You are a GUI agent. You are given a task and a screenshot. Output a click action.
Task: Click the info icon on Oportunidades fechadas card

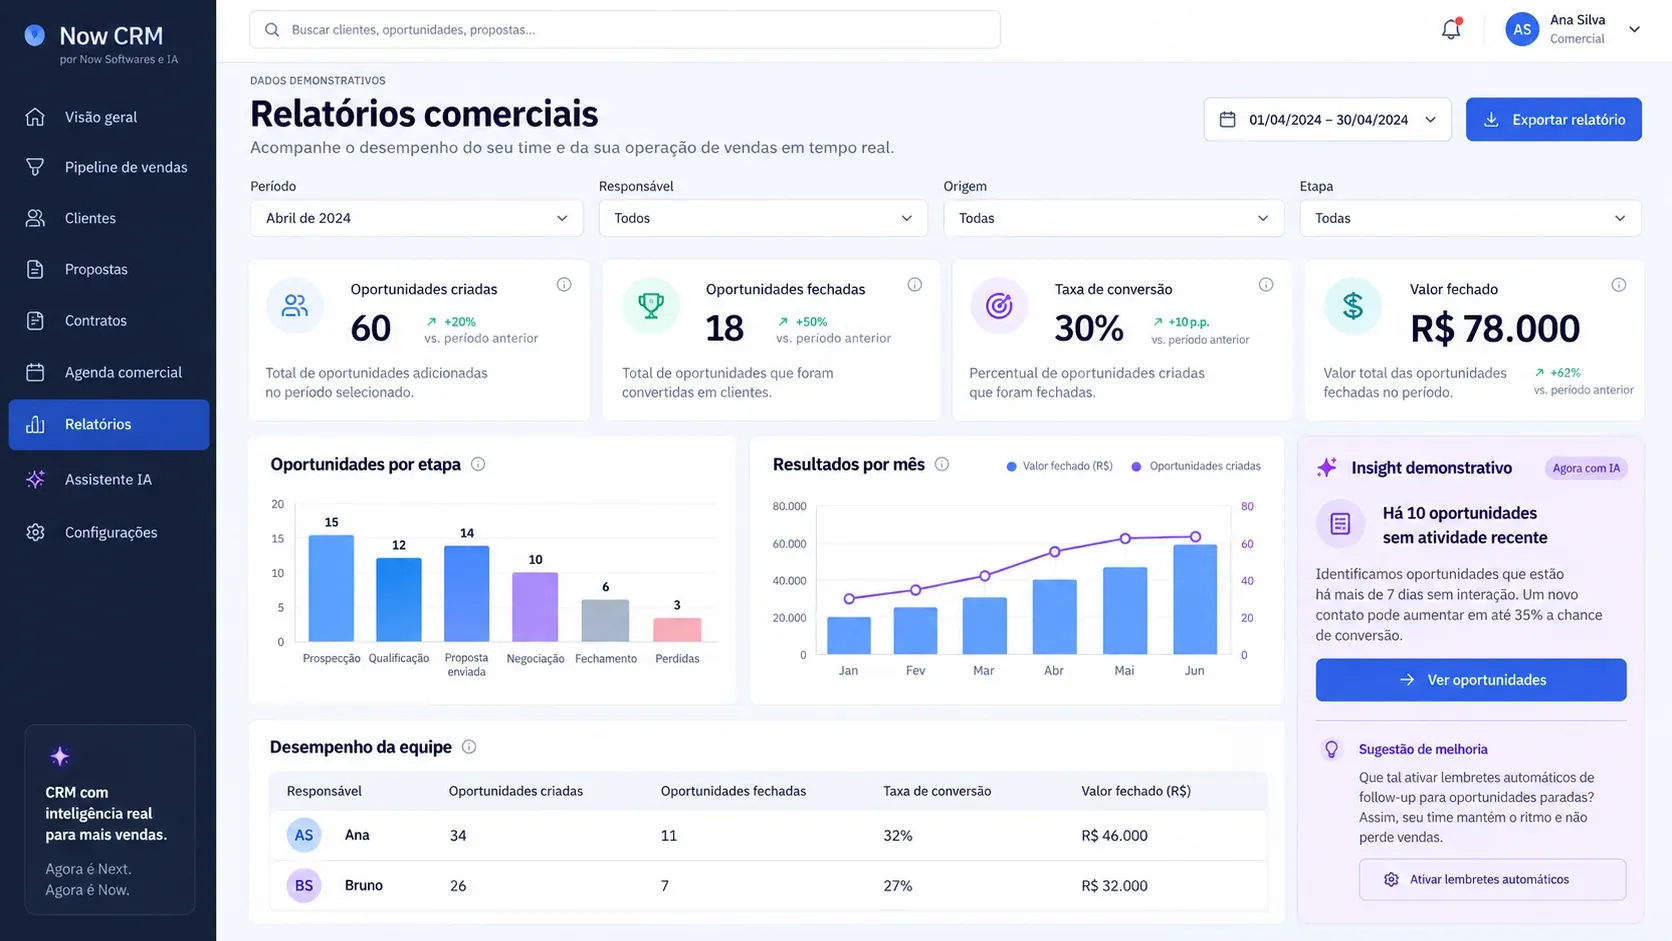tap(914, 285)
